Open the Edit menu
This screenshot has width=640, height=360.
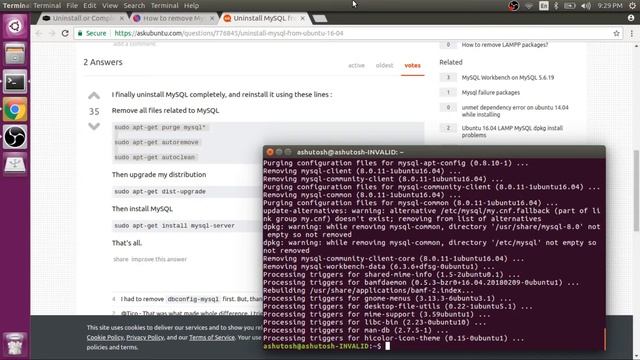click(89, 6)
